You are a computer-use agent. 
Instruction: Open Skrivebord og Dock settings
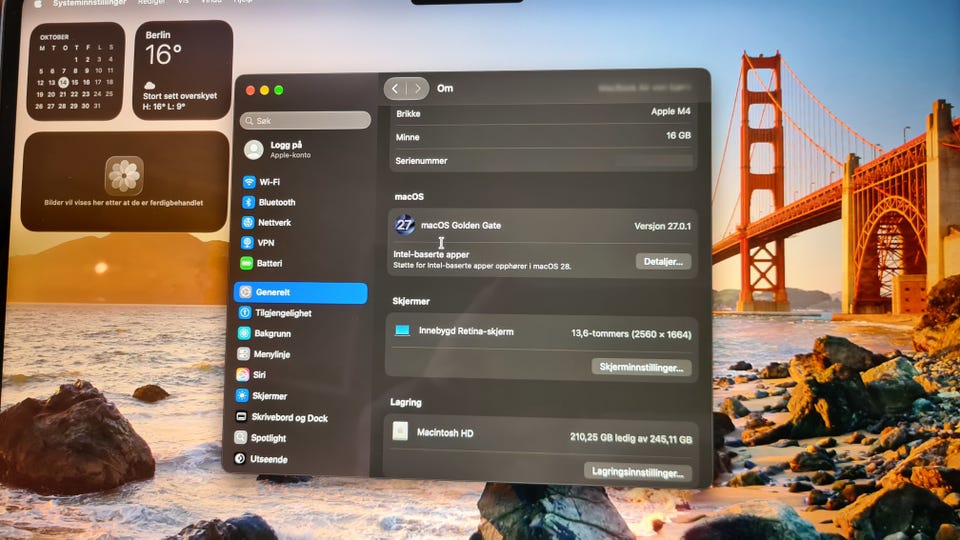point(282,418)
